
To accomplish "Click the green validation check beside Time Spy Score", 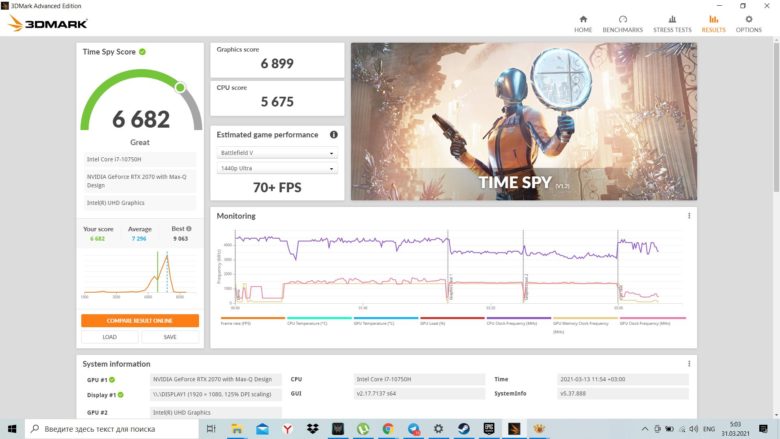I will [x=142, y=52].
